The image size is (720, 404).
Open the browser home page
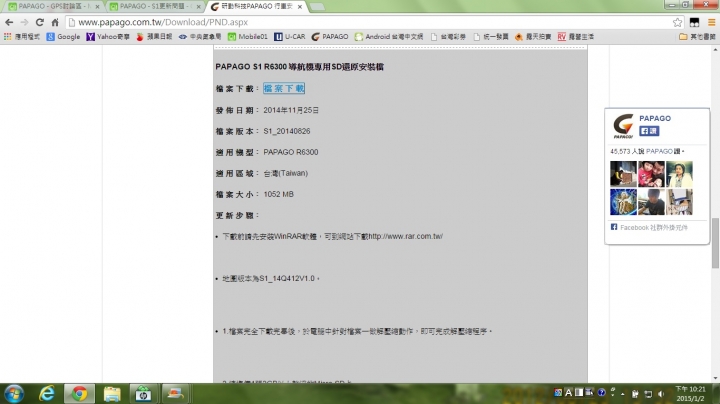click(55, 22)
